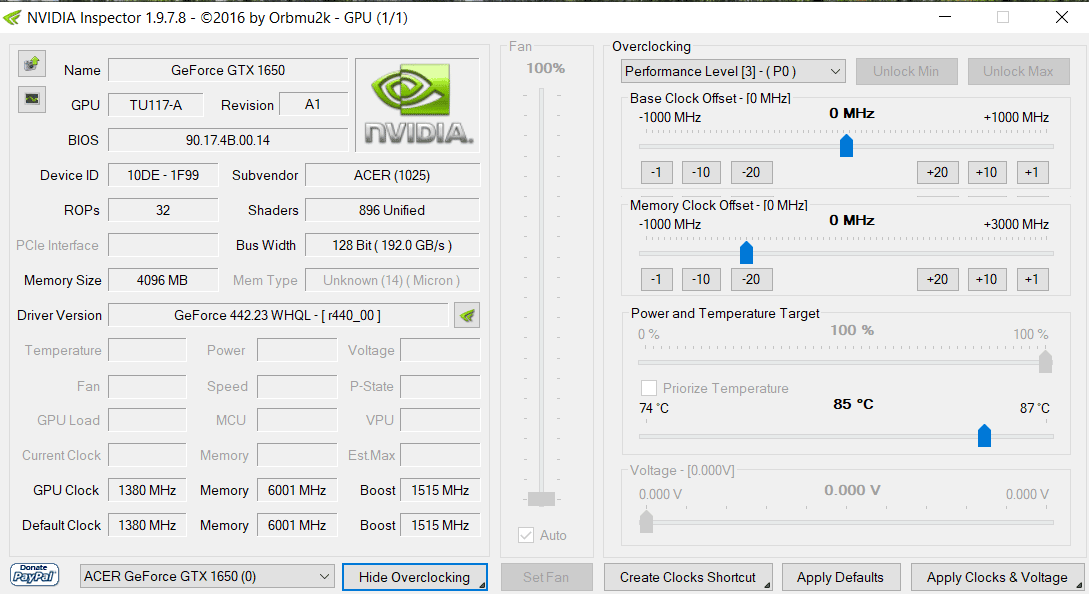Viewport: 1089px width, 594px height.
Task: Click -10 under Base Clock Offset
Action: click(701, 172)
